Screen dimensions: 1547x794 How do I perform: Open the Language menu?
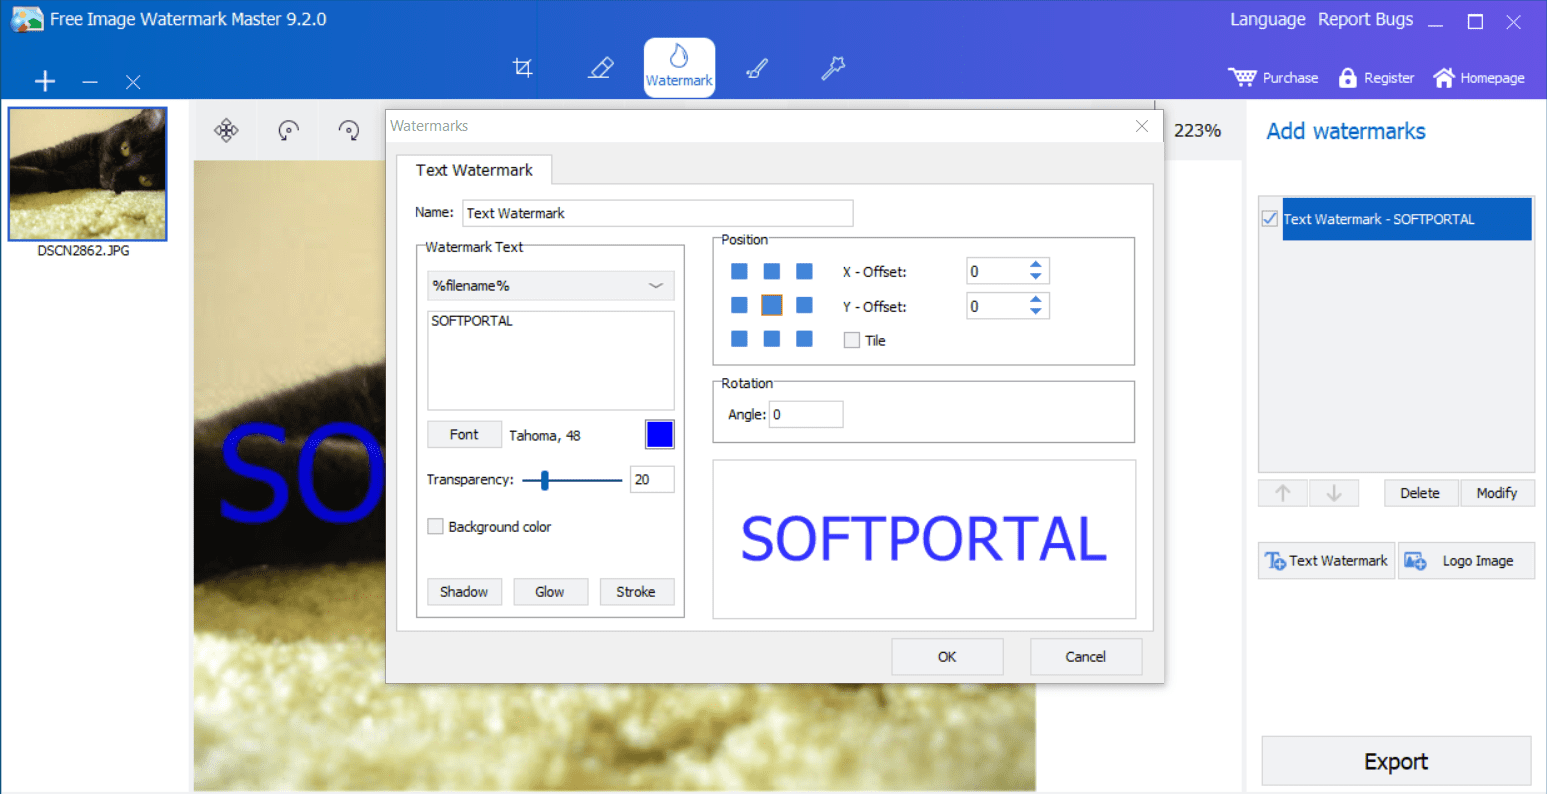point(1268,20)
